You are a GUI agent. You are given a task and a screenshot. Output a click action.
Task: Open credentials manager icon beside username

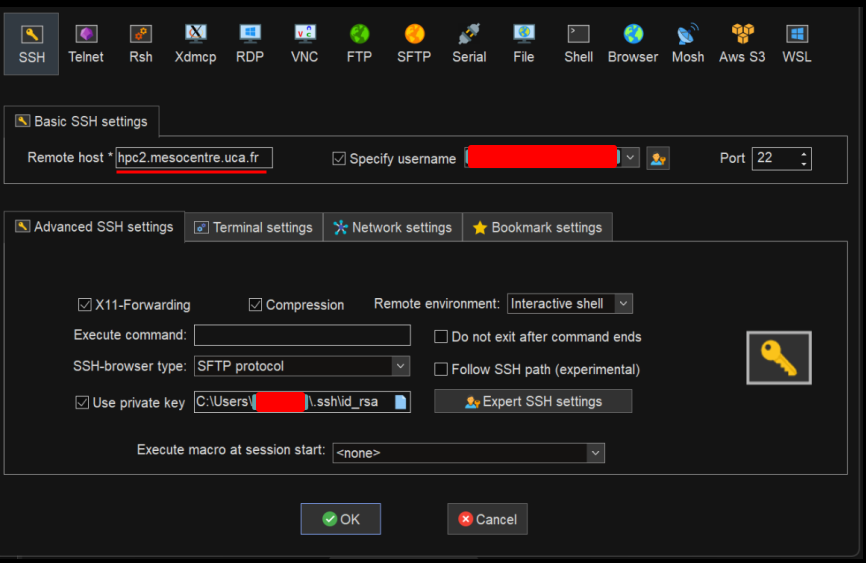tap(658, 159)
